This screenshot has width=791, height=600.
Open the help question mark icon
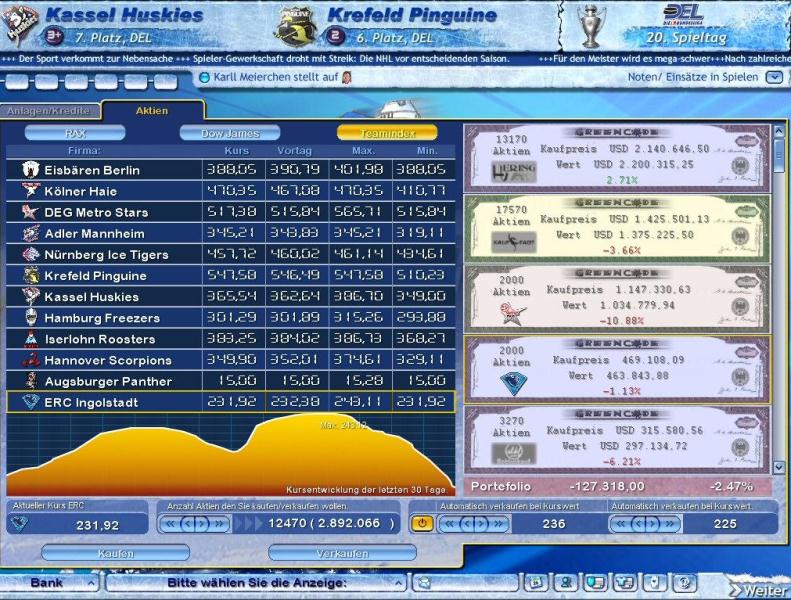[x=684, y=582]
